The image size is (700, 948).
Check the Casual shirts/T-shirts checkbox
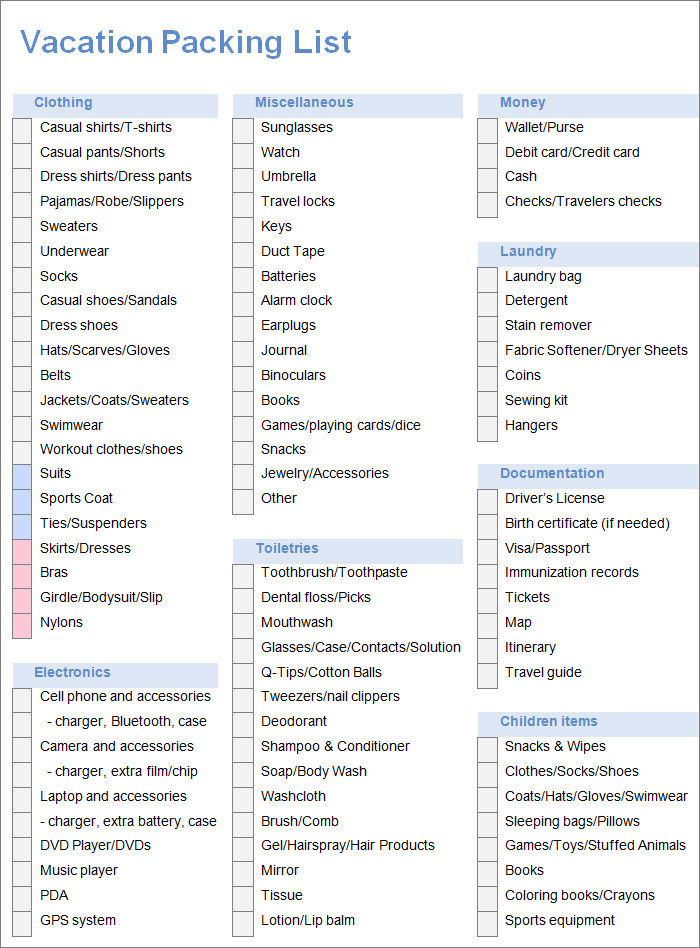click(22, 130)
